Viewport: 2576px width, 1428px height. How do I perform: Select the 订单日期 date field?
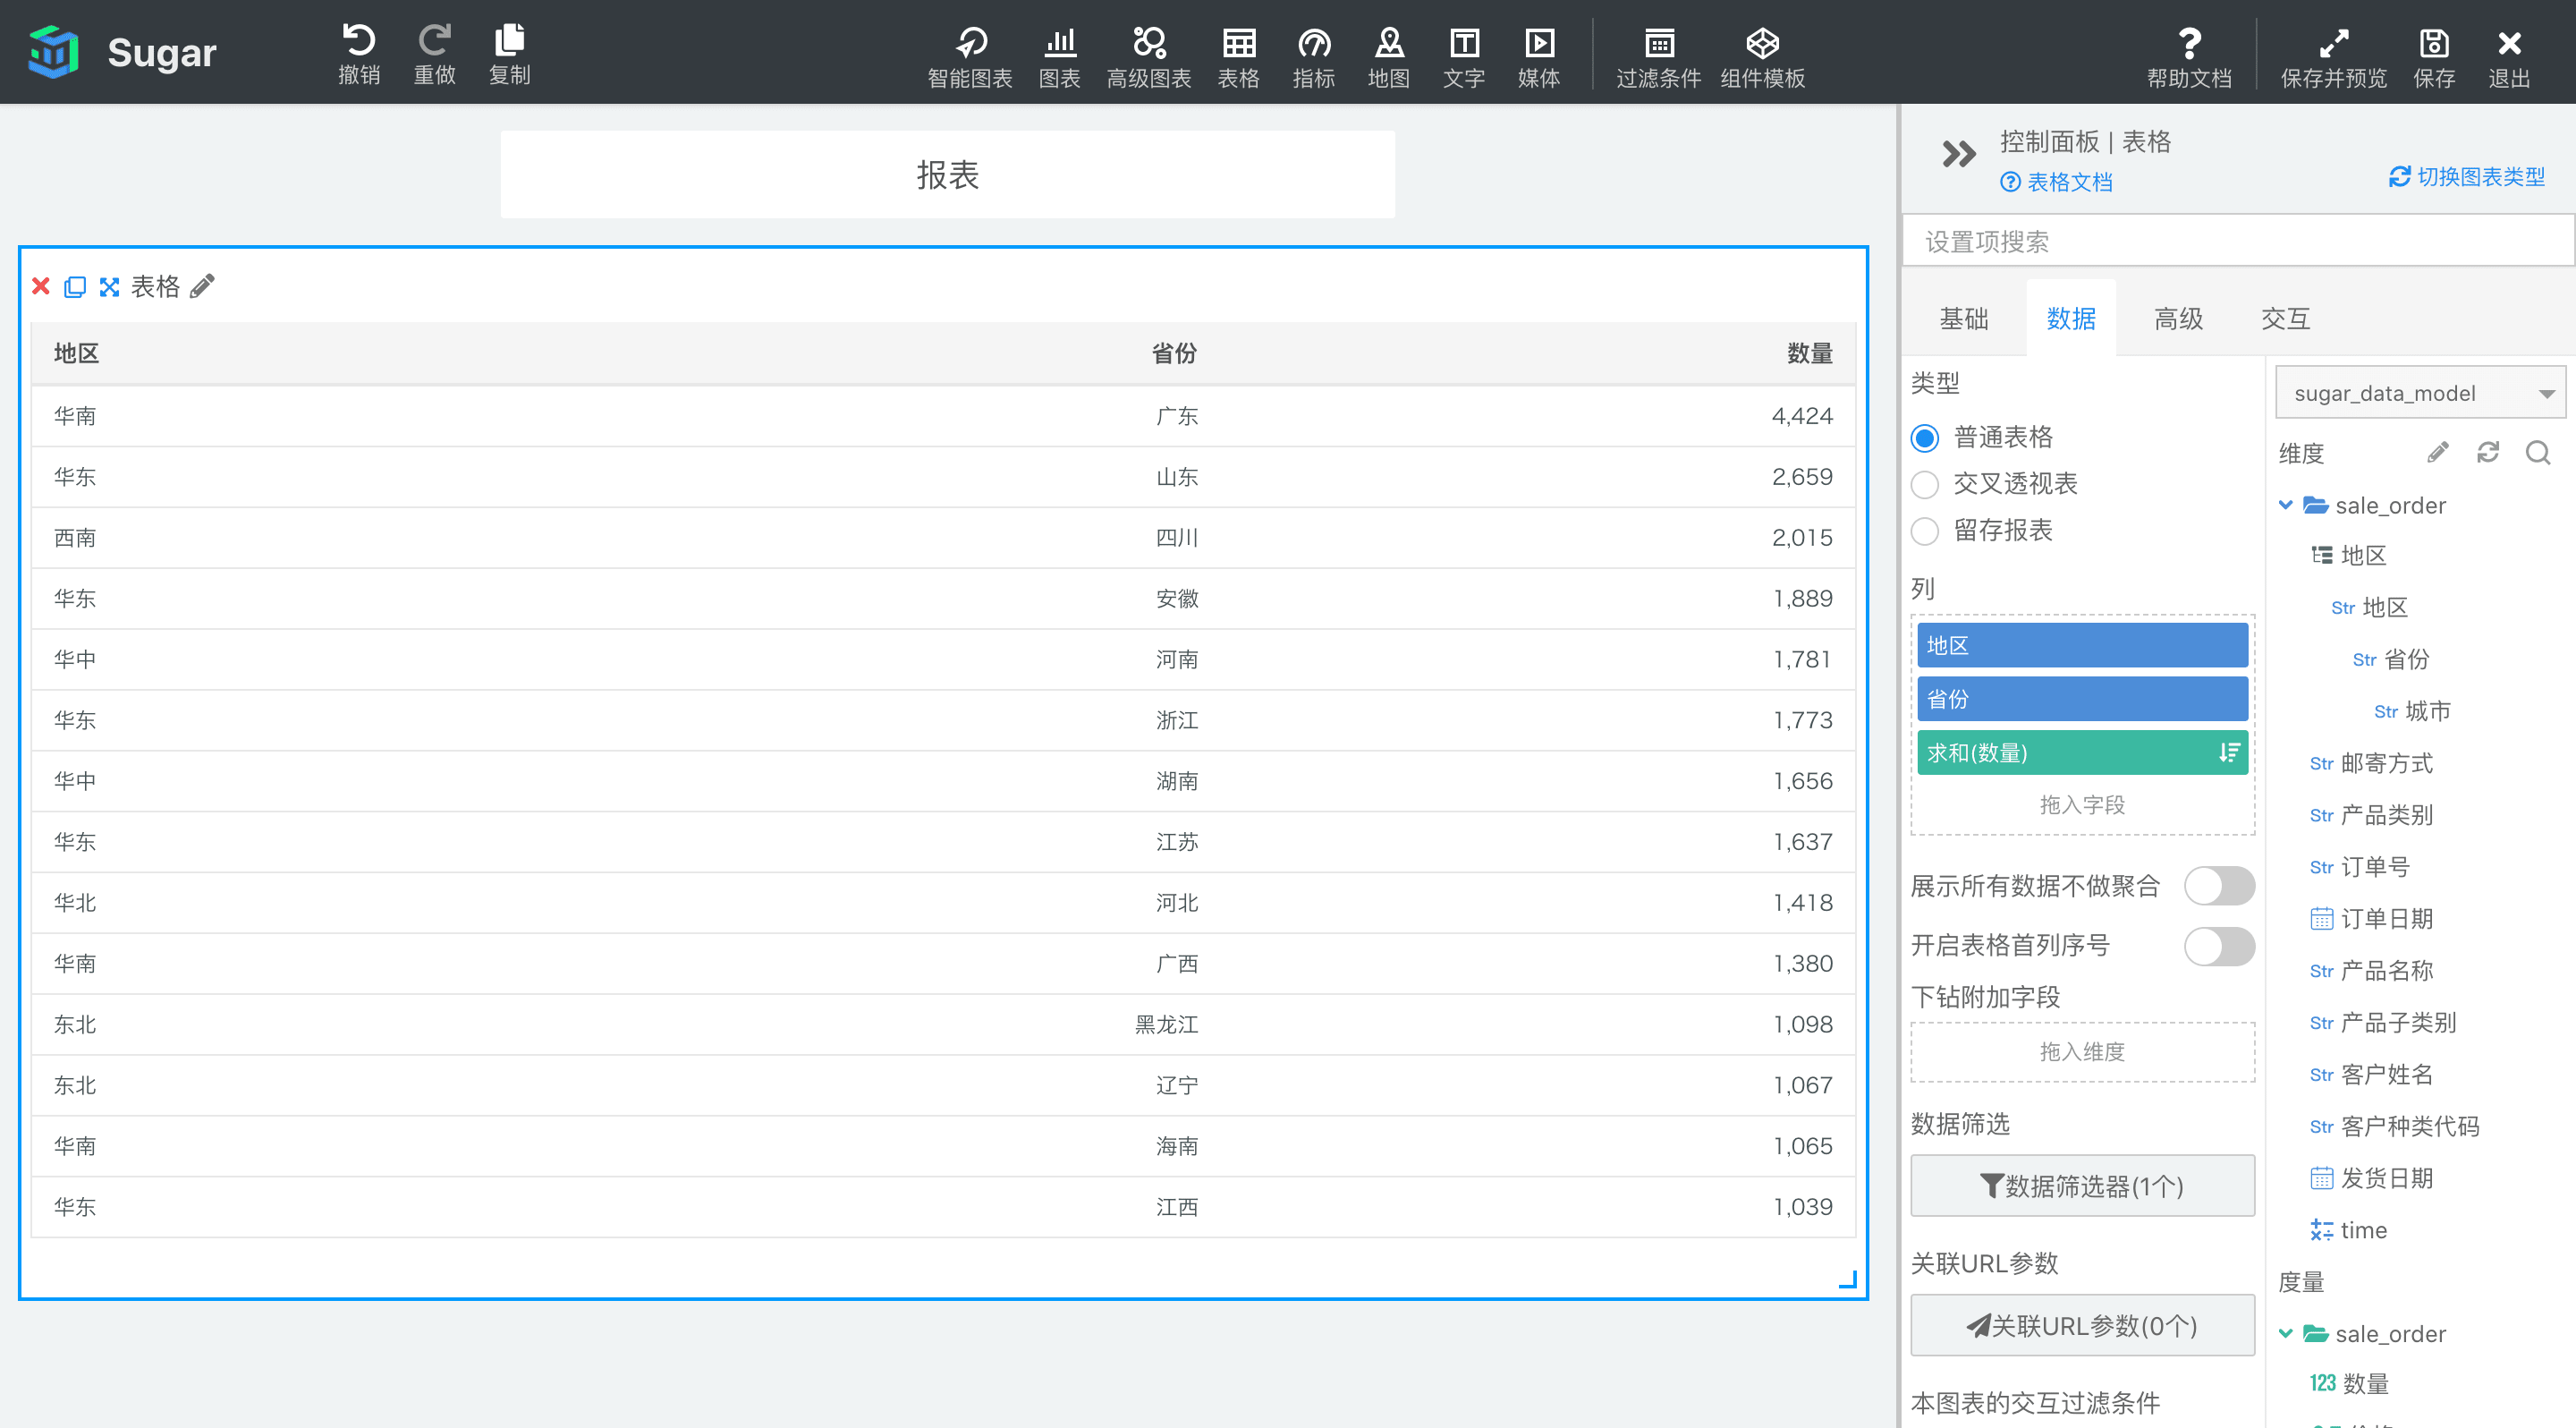[x=2371, y=919]
